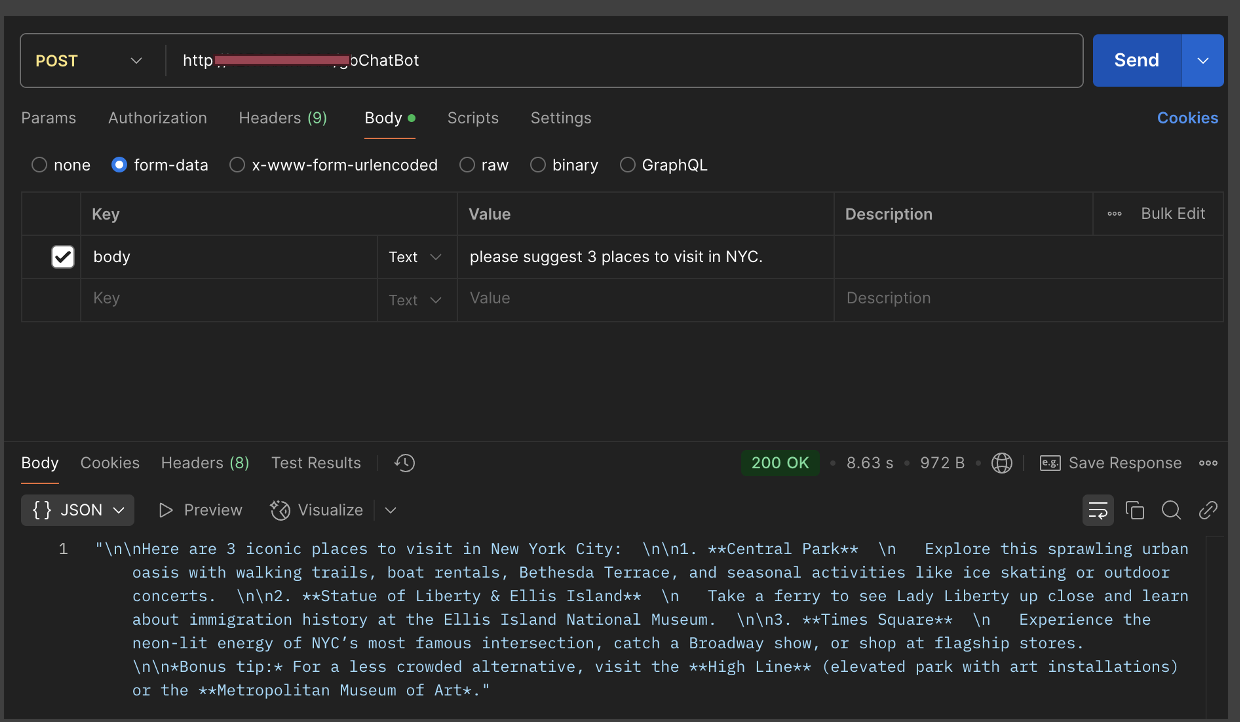The width and height of the screenshot is (1240, 722).
Task: Click the link icon in response toolbar
Action: point(1208,510)
